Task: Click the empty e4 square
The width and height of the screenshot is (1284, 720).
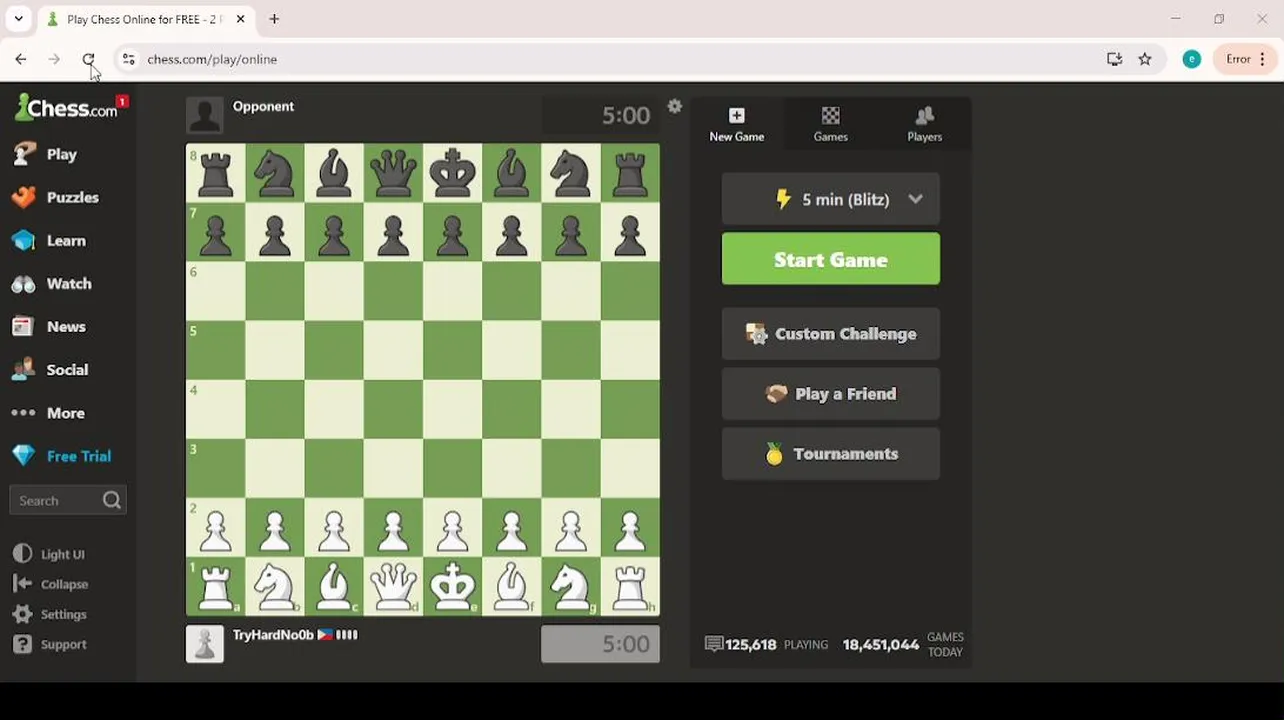Action: 452,409
